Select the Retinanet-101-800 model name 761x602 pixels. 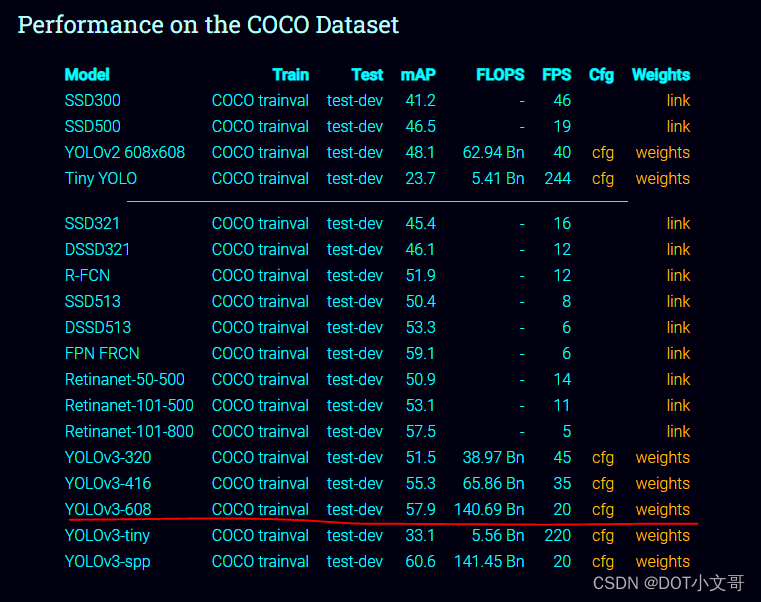tap(129, 431)
